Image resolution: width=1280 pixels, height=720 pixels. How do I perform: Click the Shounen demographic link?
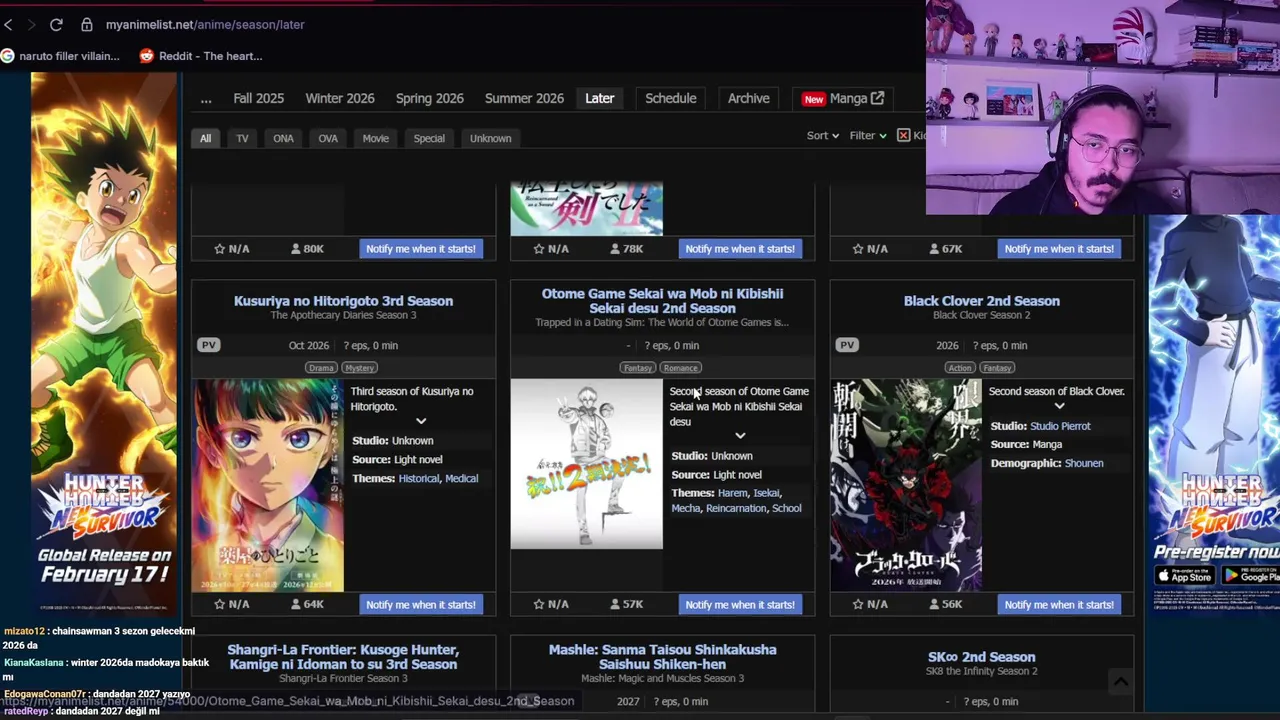pyautogui.click(x=1084, y=463)
